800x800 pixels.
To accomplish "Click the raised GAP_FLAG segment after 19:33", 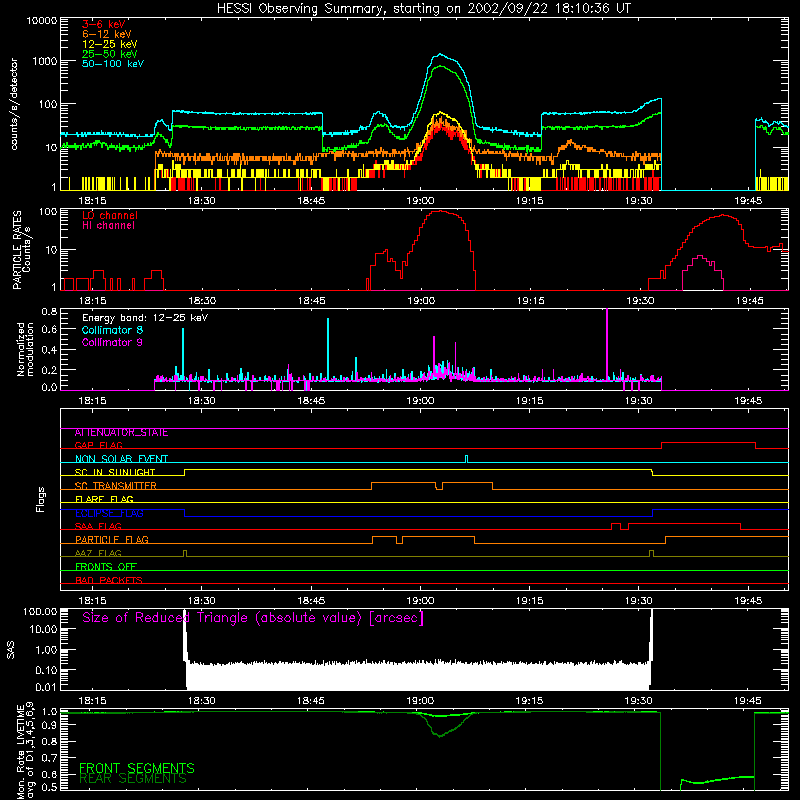I will (708, 443).
